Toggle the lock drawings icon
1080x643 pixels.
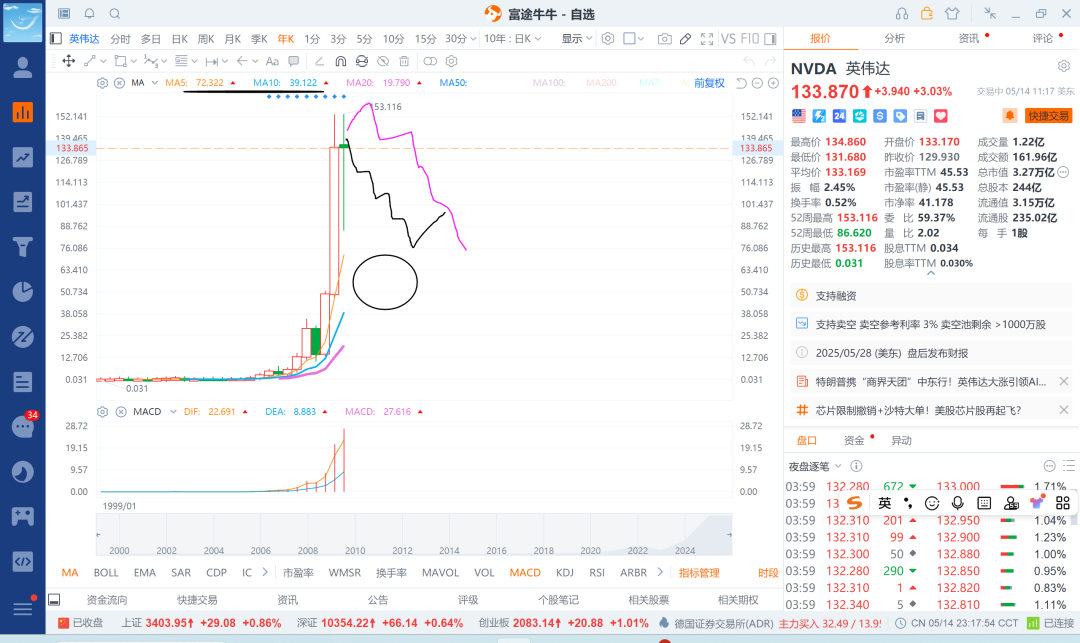(362, 61)
